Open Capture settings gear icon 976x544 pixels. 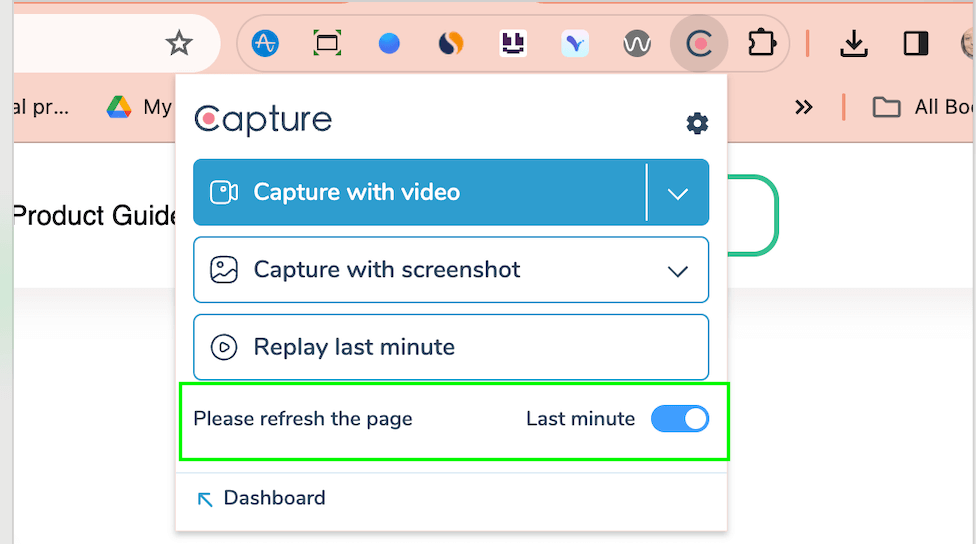point(697,123)
